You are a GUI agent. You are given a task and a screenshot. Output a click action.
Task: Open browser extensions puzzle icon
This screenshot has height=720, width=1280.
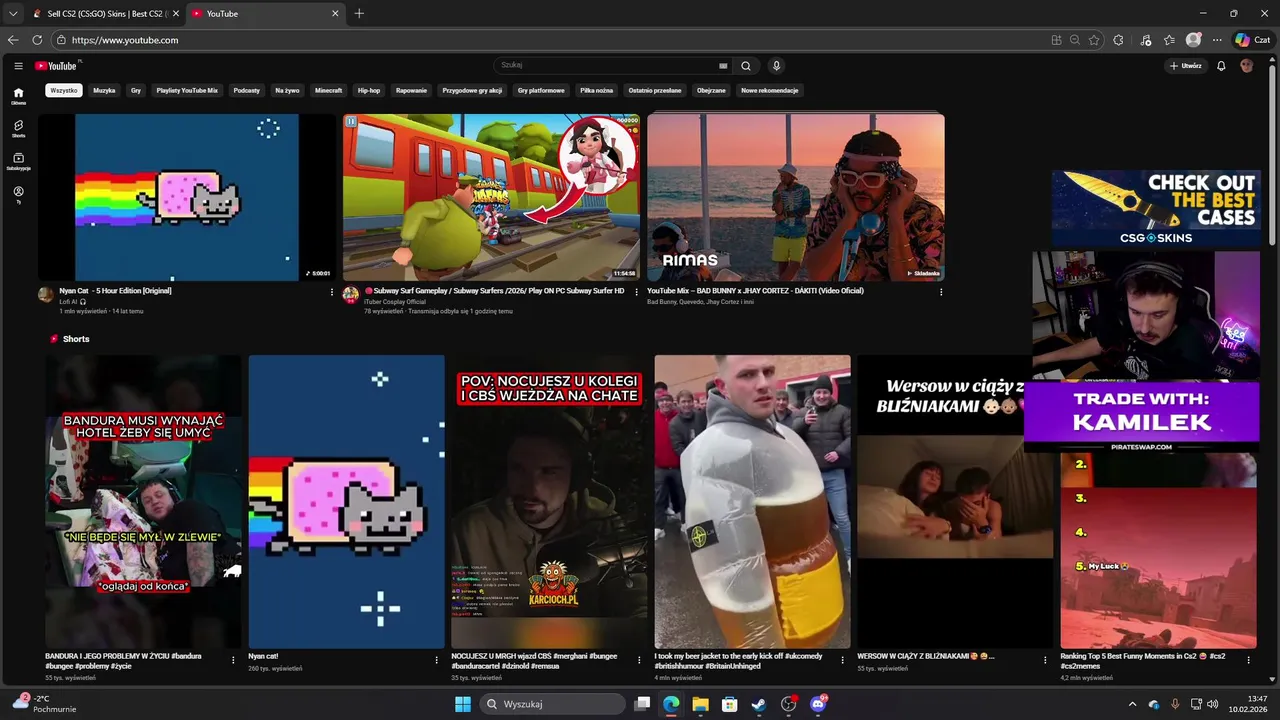1118,40
